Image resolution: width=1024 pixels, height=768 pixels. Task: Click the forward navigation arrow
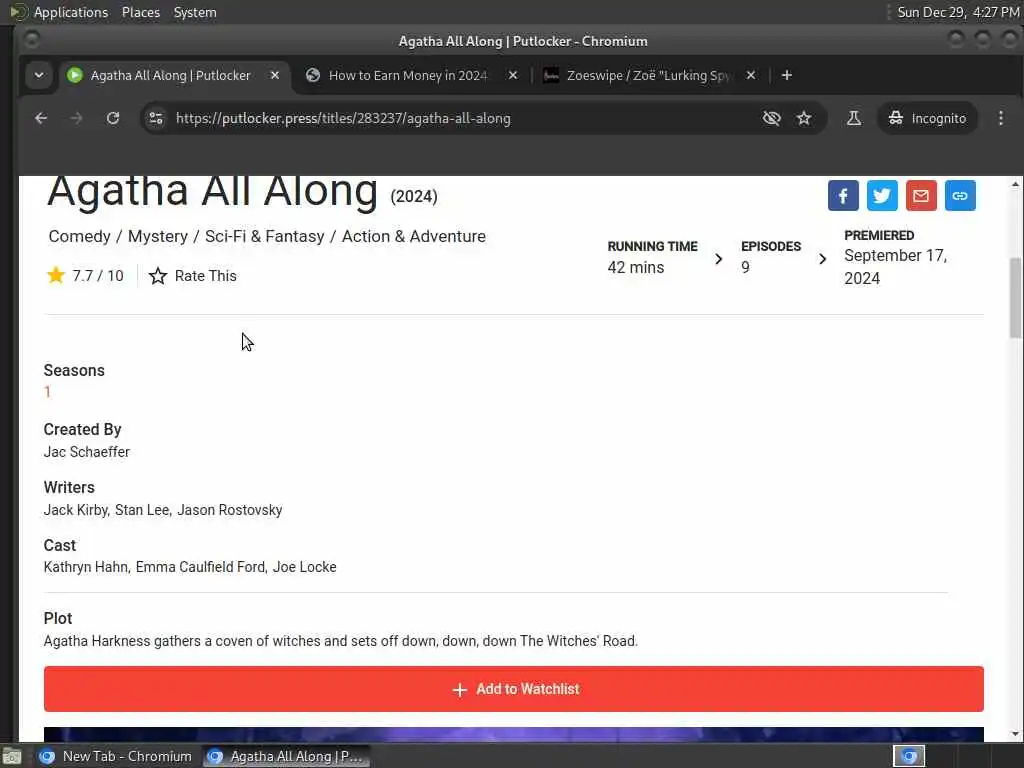[x=76, y=118]
